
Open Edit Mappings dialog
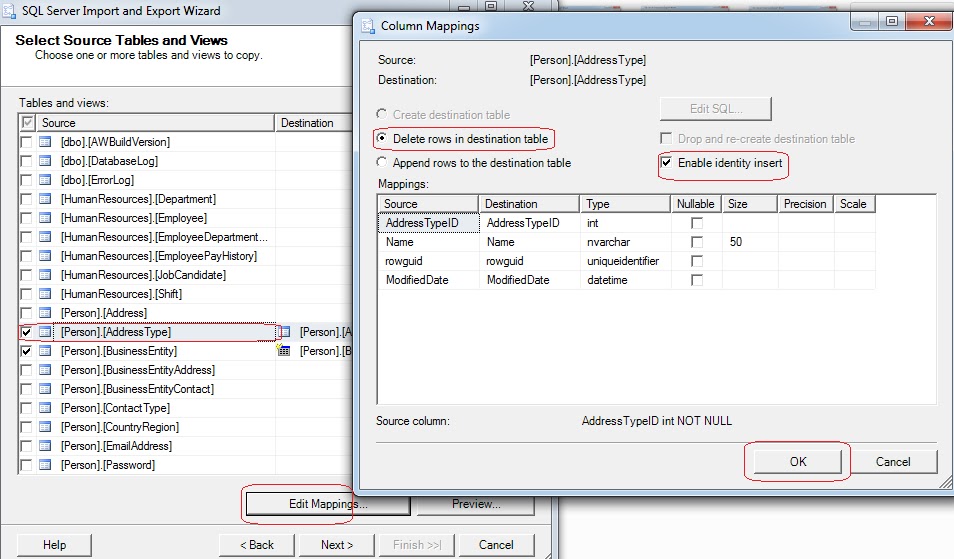(x=328, y=504)
